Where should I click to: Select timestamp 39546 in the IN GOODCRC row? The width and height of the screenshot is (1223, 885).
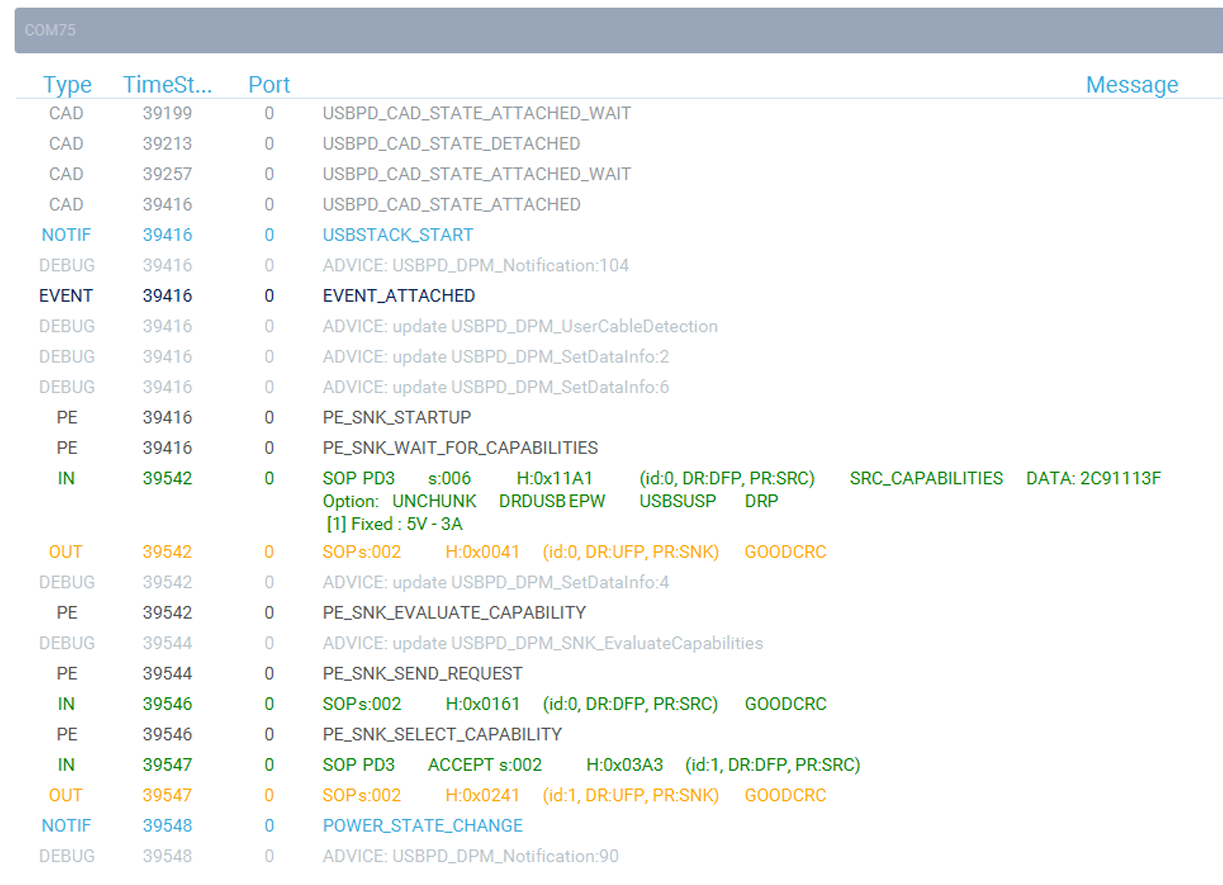point(167,704)
